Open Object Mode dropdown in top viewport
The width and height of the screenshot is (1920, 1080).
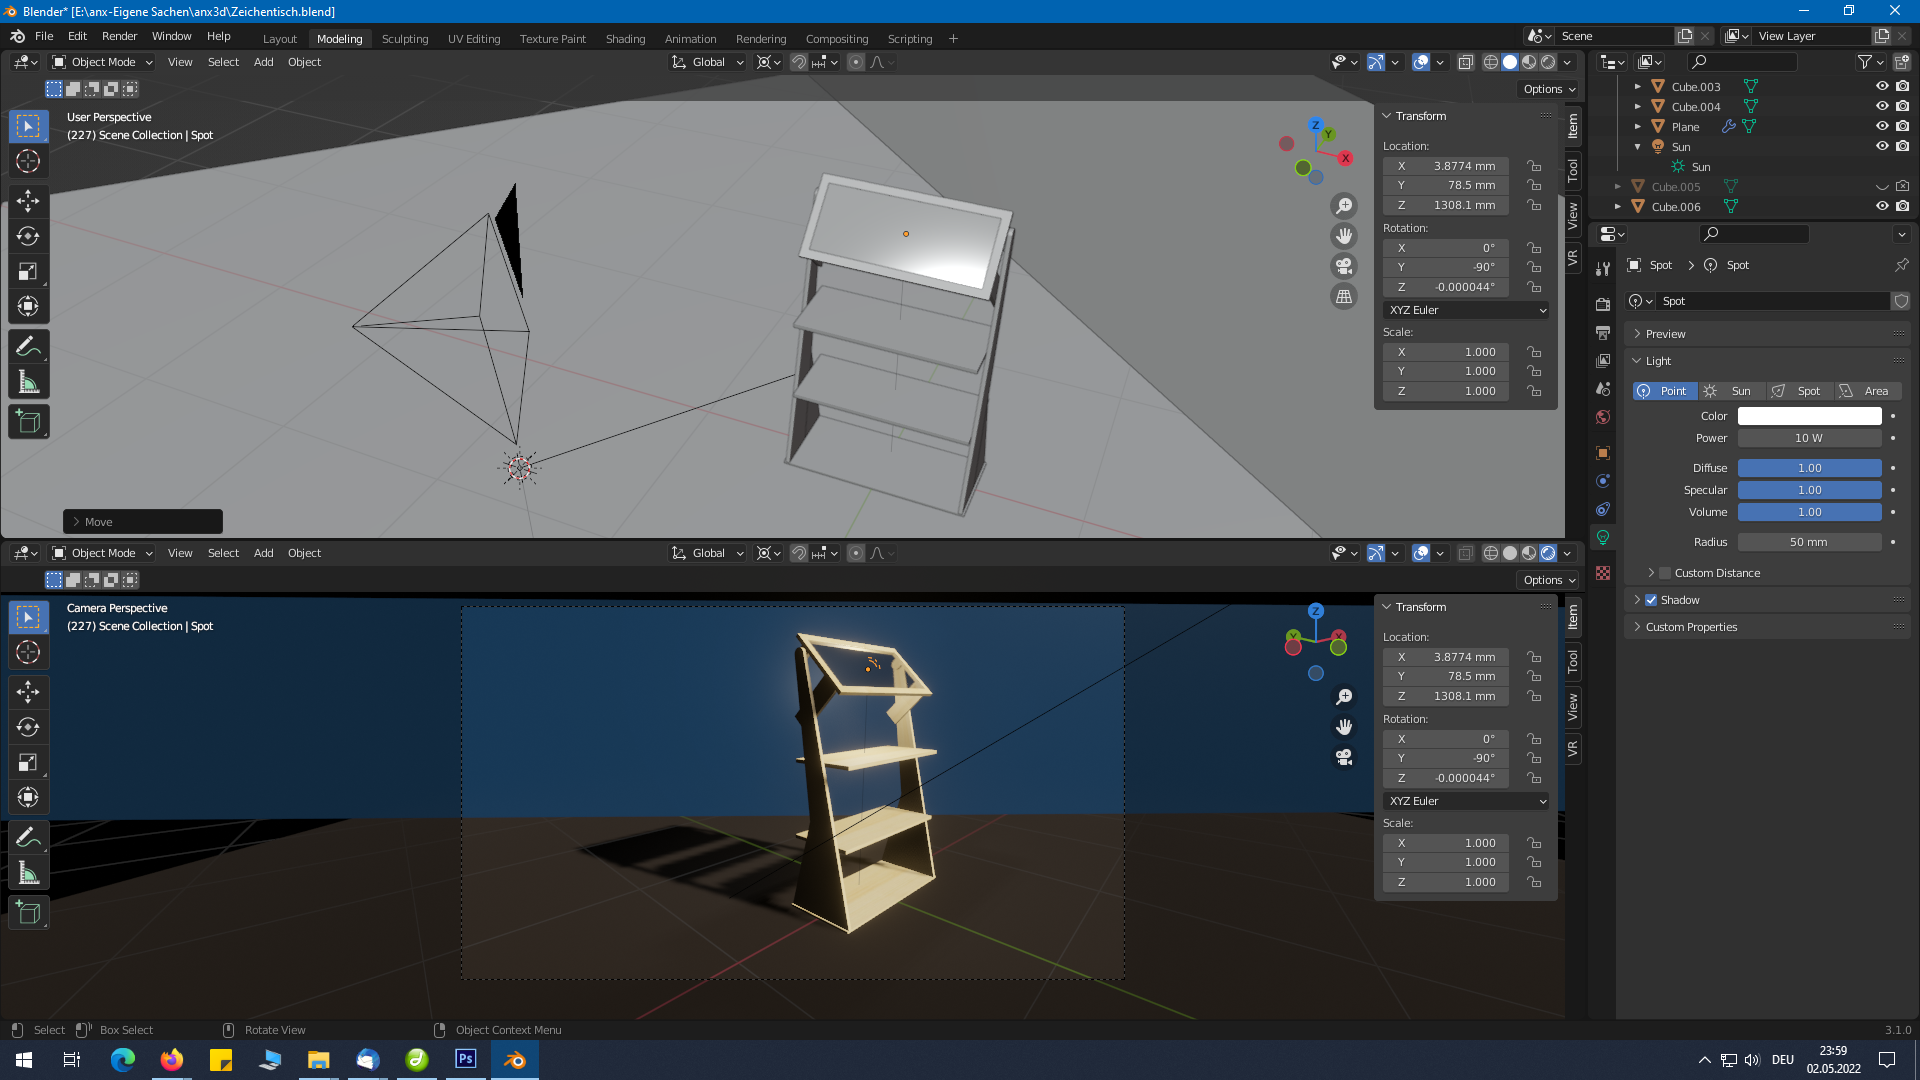pos(103,62)
